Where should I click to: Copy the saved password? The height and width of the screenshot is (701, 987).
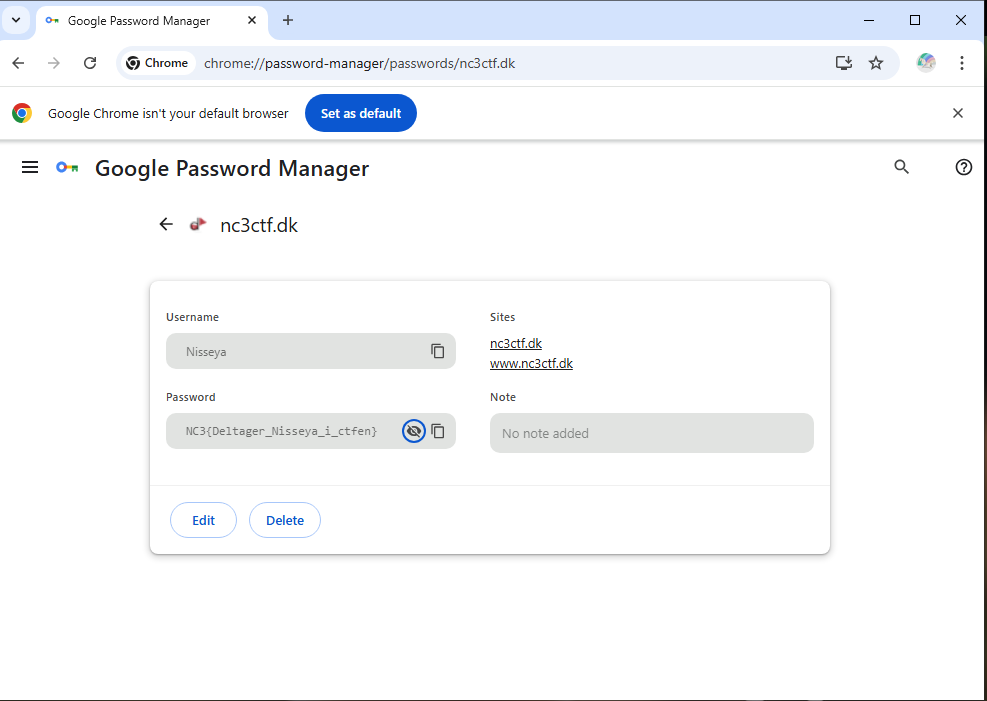[438, 431]
